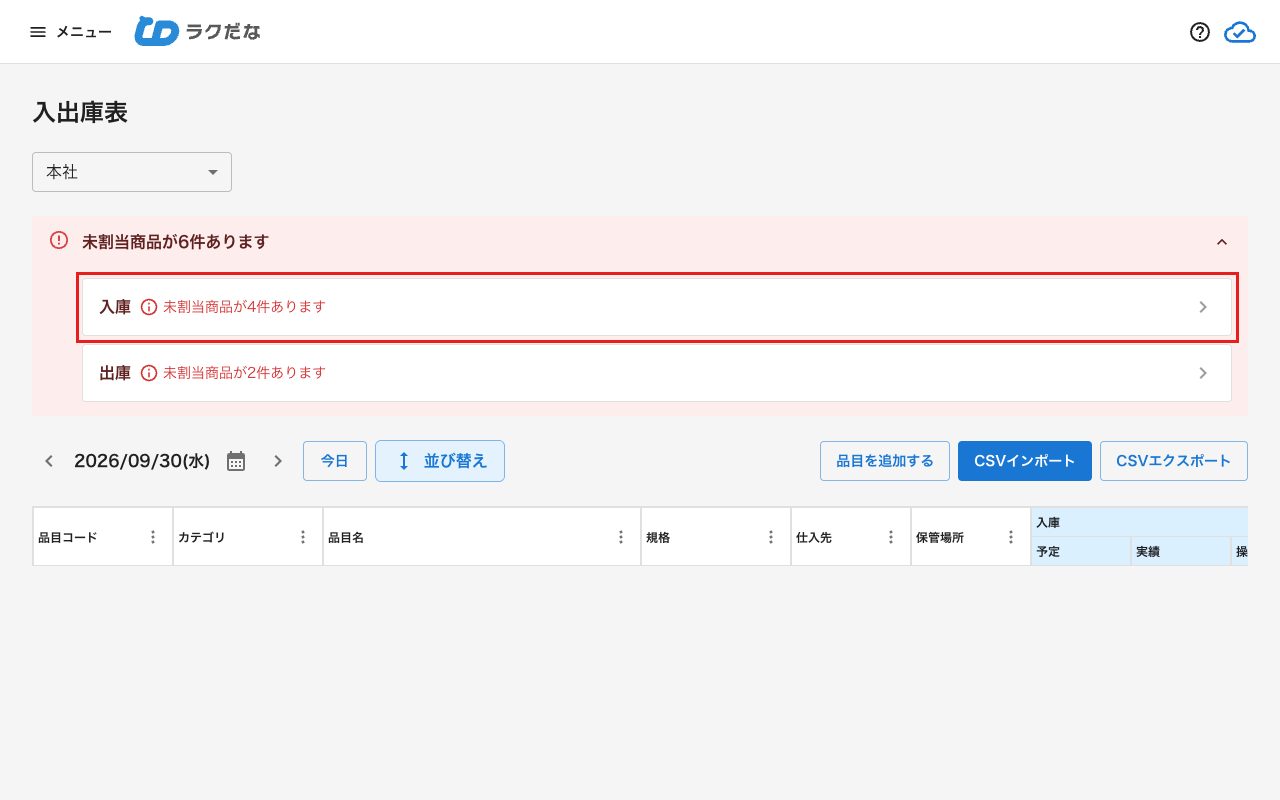Click the help question mark icon
Image resolution: width=1280 pixels, height=800 pixels.
[x=1200, y=32]
